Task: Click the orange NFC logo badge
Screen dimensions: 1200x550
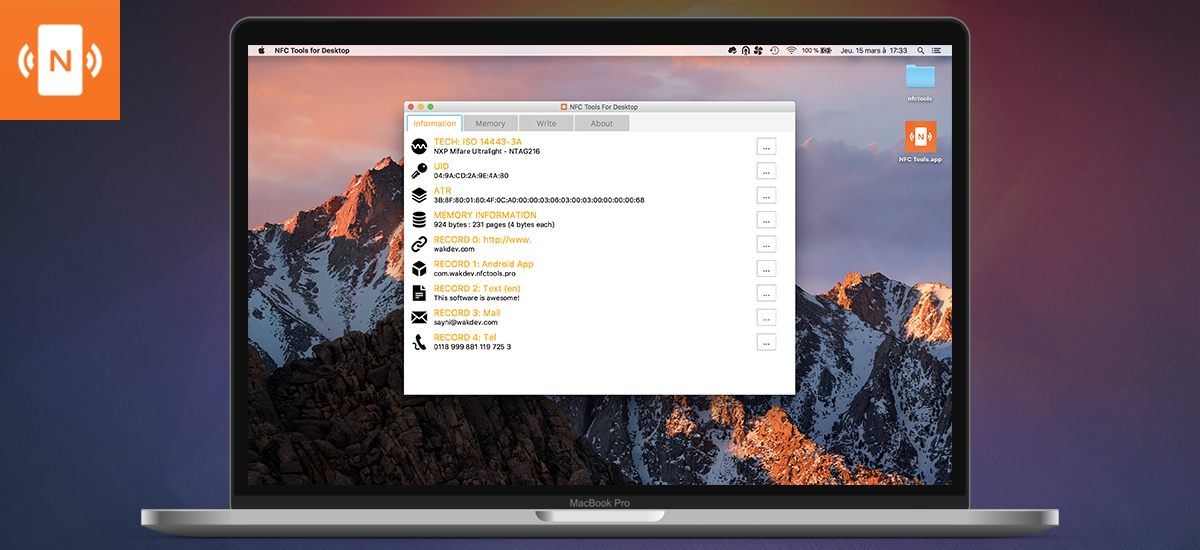Action: click(60, 60)
